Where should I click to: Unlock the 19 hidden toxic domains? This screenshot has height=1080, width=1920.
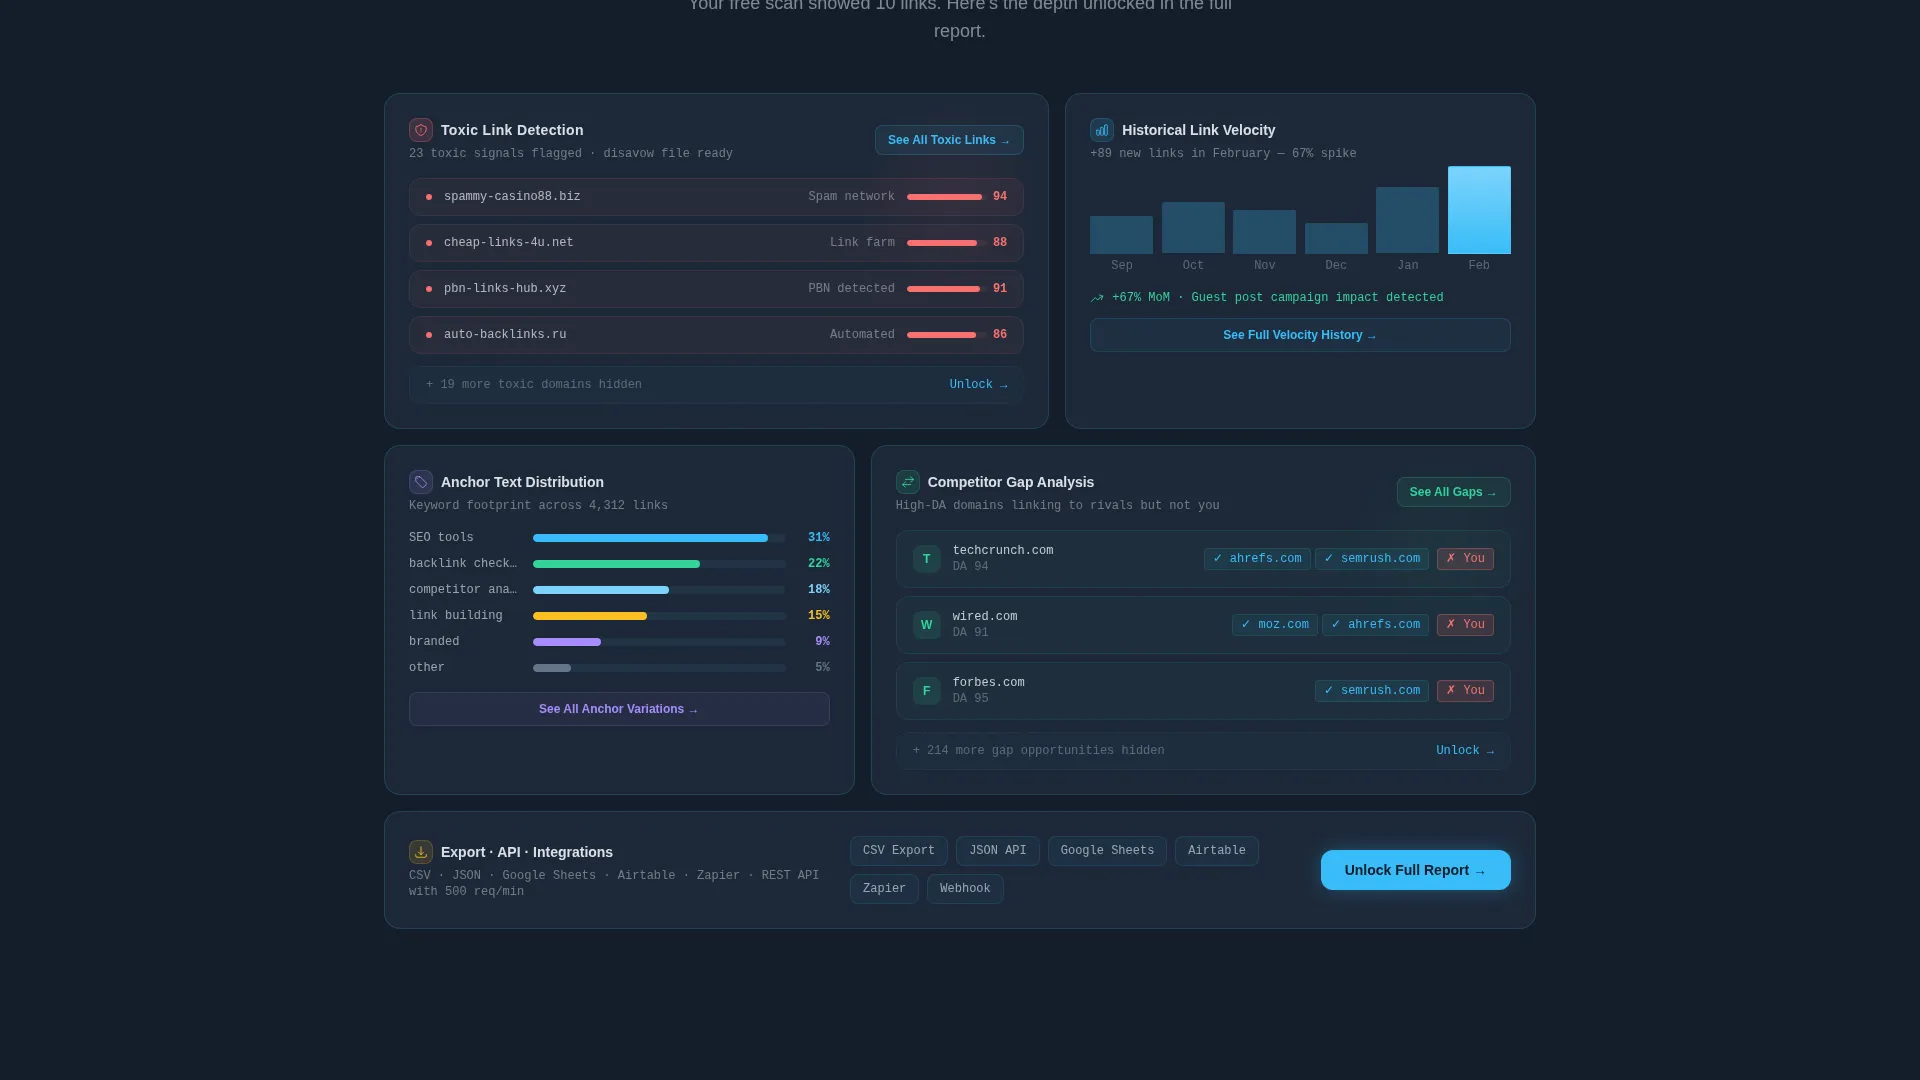pyautogui.click(x=979, y=385)
